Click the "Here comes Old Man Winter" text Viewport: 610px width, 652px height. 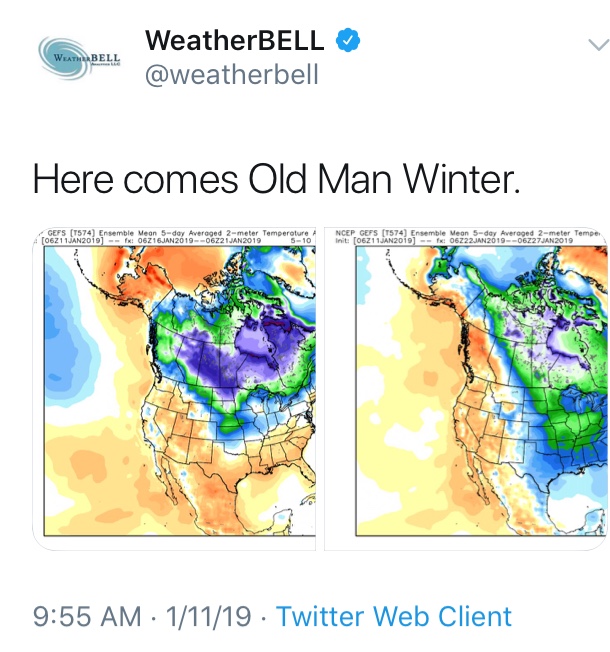click(x=277, y=179)
